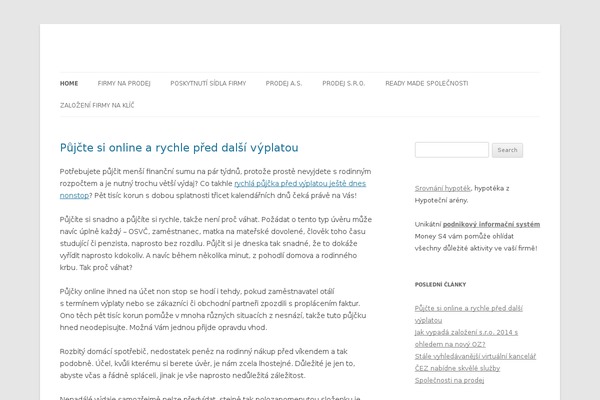Open ČEZ nabídne skvělé služby link
Screen dimensions: 600x400
click(457, 368)
